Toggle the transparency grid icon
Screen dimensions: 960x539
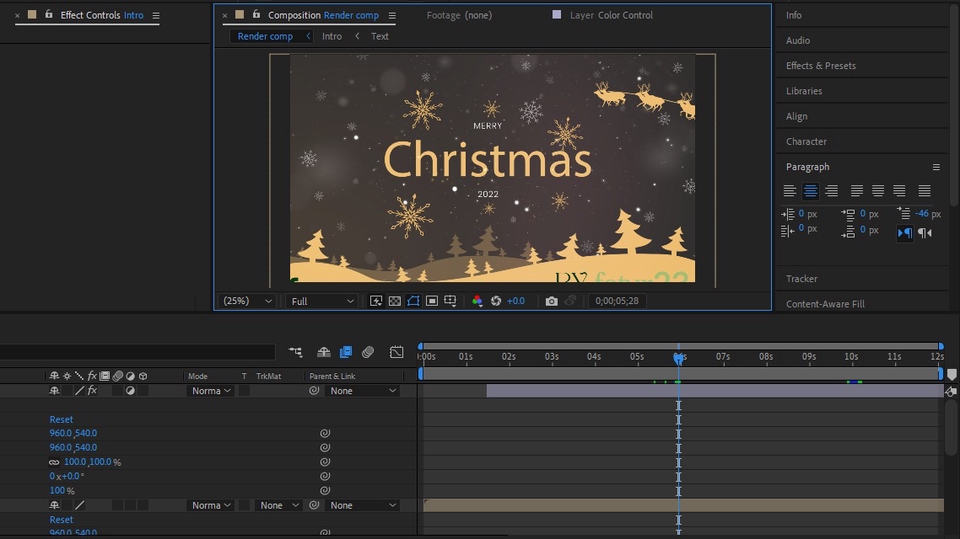coord(395,301)
